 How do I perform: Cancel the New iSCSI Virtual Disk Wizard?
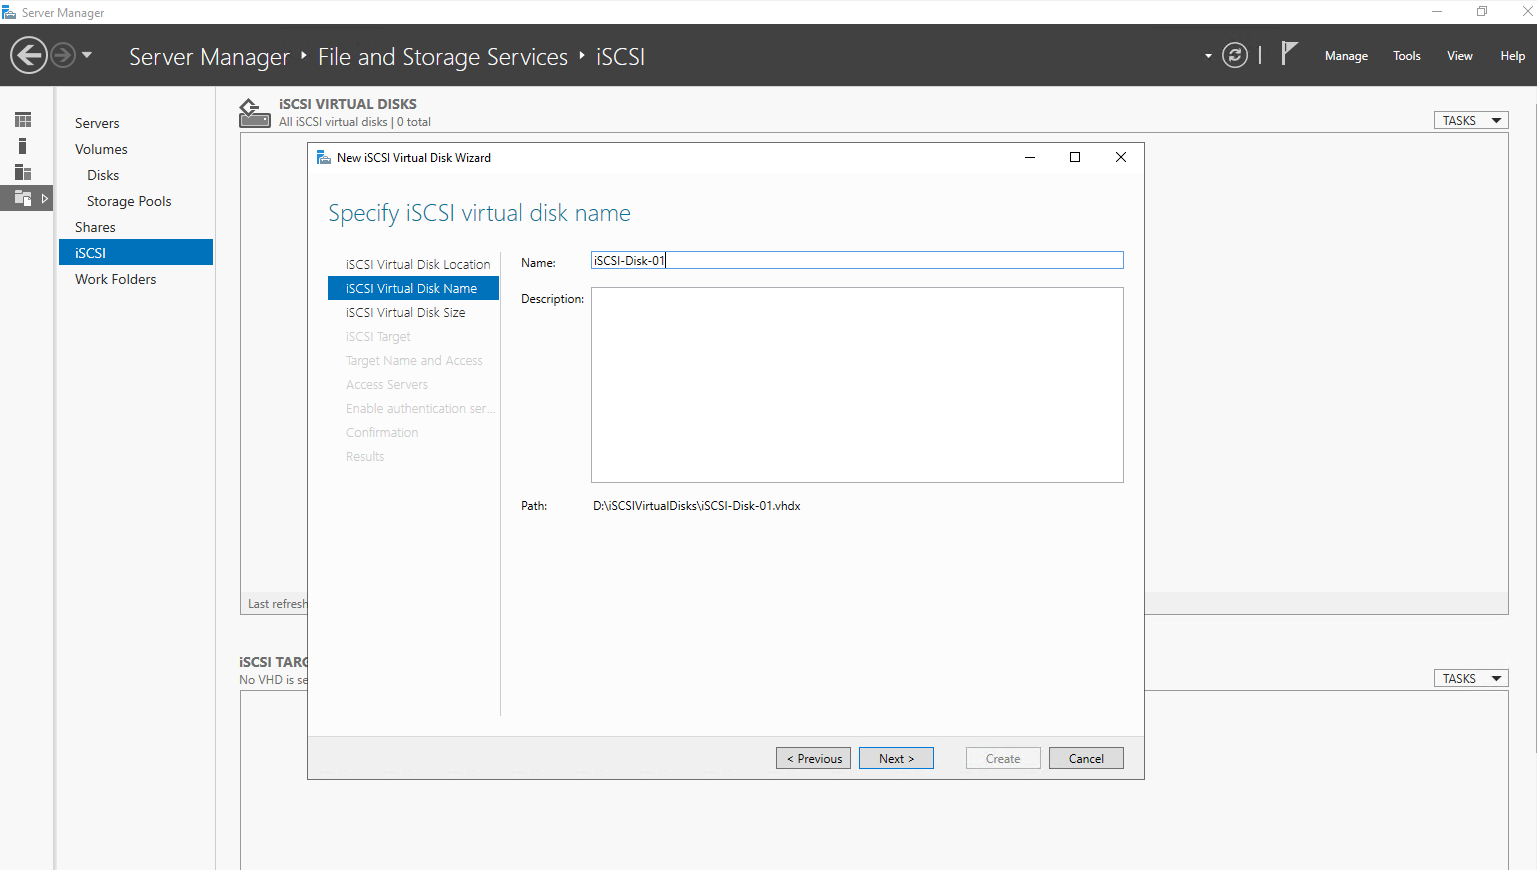(x=1086, y=759)
